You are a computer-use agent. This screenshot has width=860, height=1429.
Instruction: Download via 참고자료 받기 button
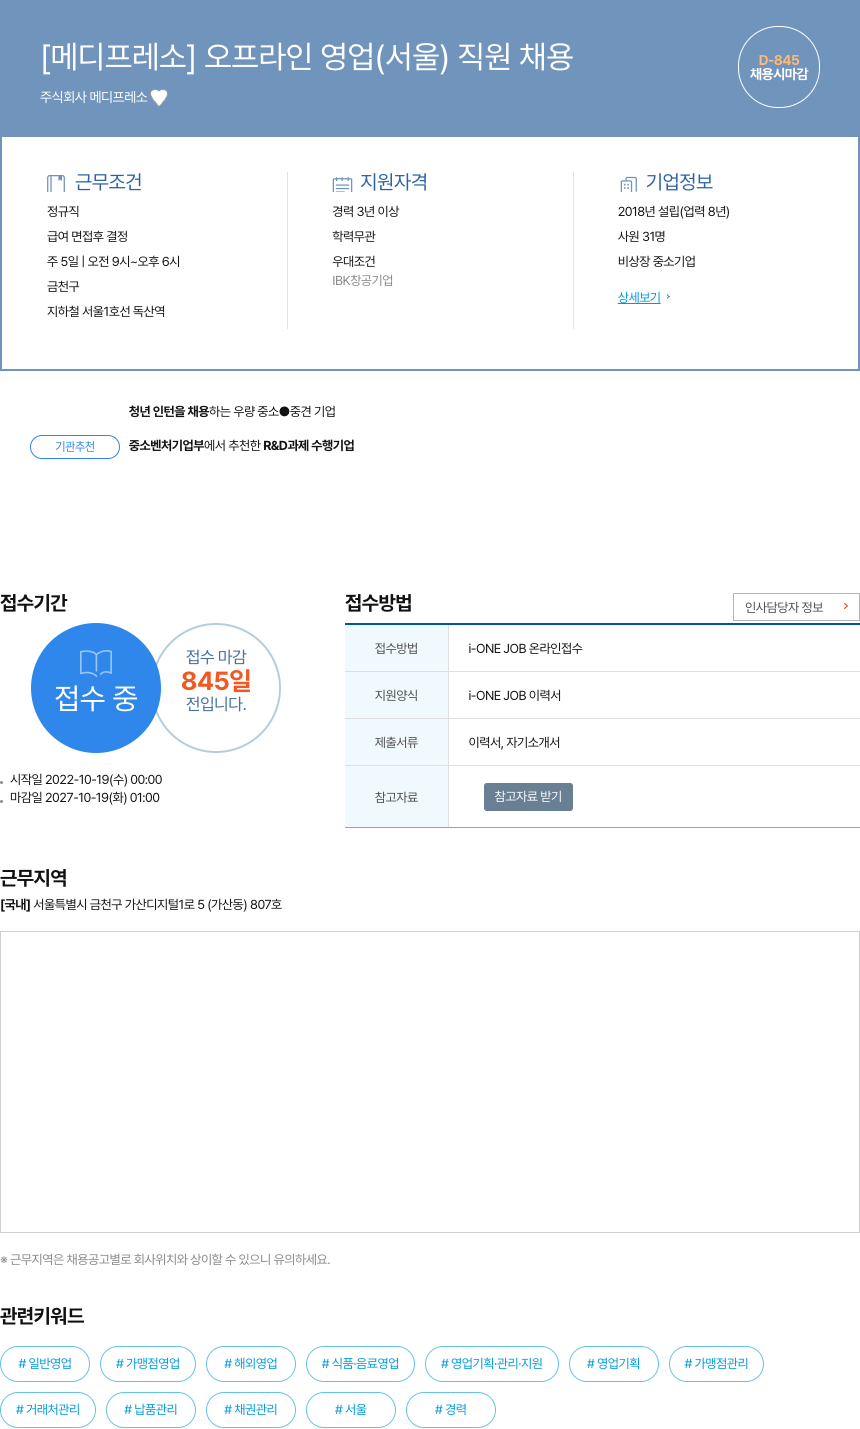[x=528, y=797]
